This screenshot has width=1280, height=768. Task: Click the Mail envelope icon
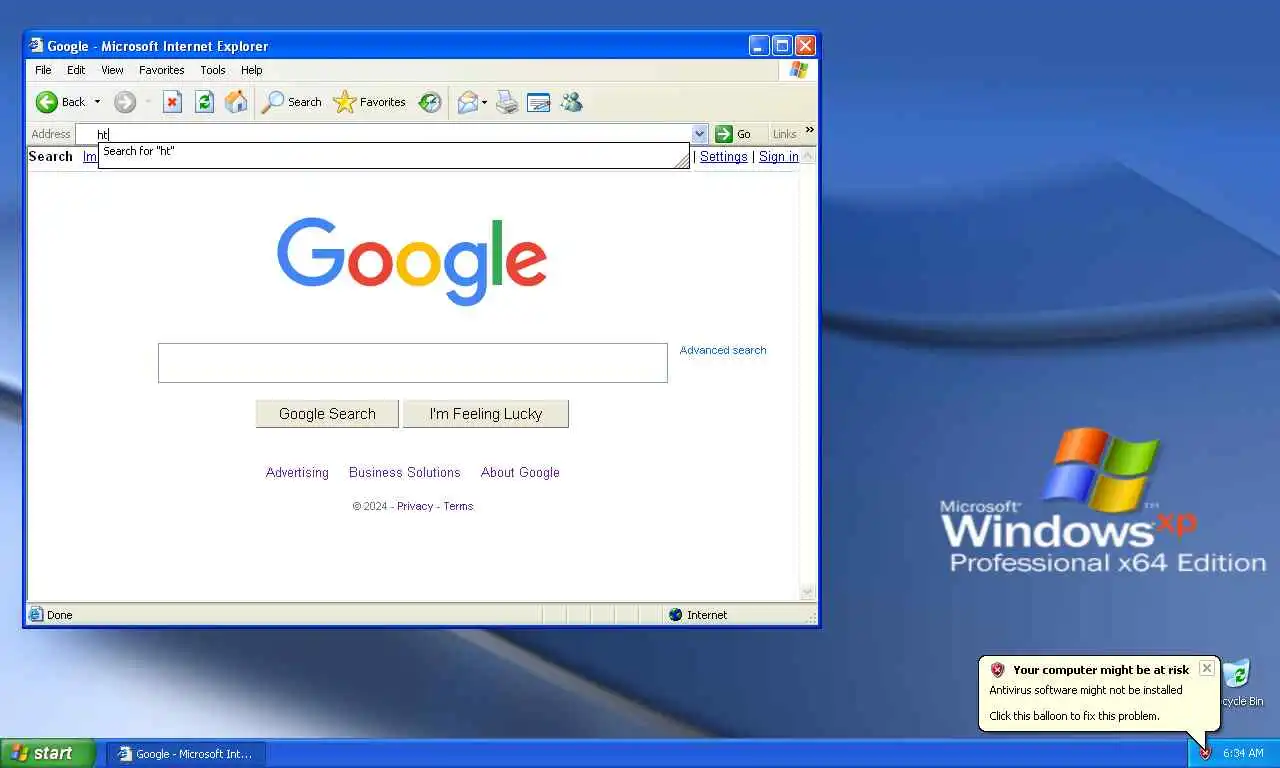pyautogui.click(x=467, y=102)
